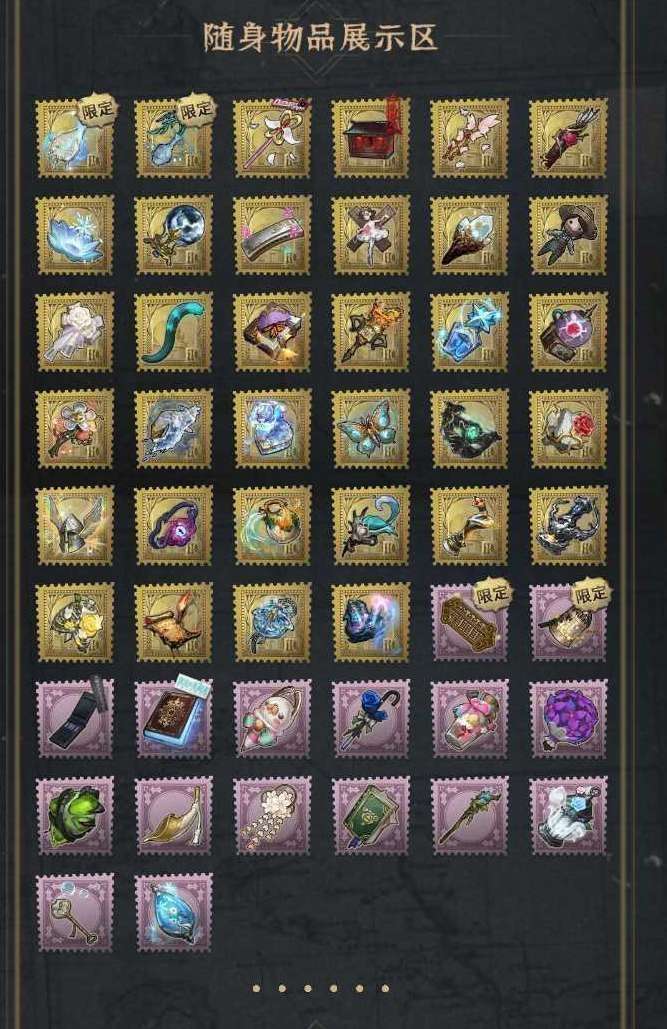
Task: Select the green frog accessory stamp
Action: click(x=75, y=816)
